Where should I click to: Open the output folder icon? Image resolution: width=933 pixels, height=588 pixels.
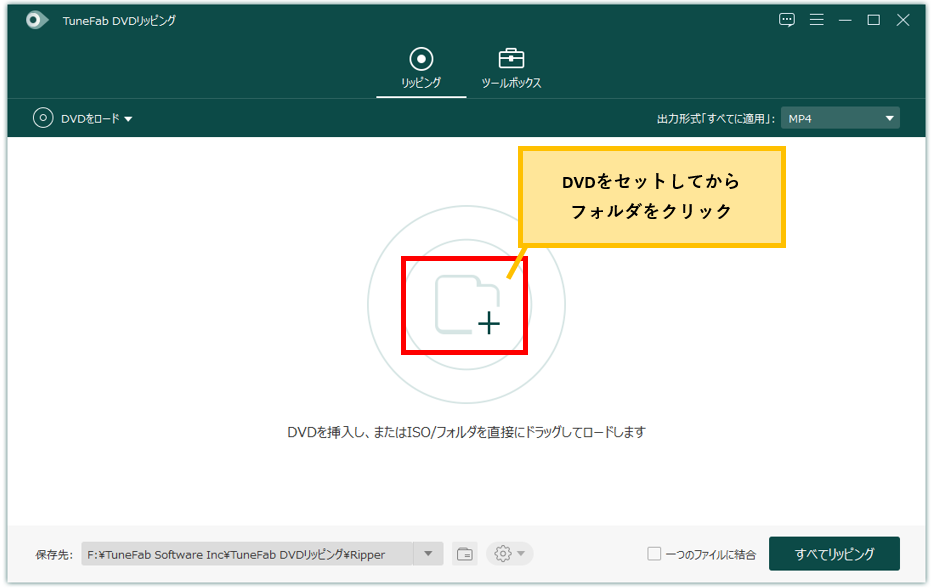click(x=465, y=555)
